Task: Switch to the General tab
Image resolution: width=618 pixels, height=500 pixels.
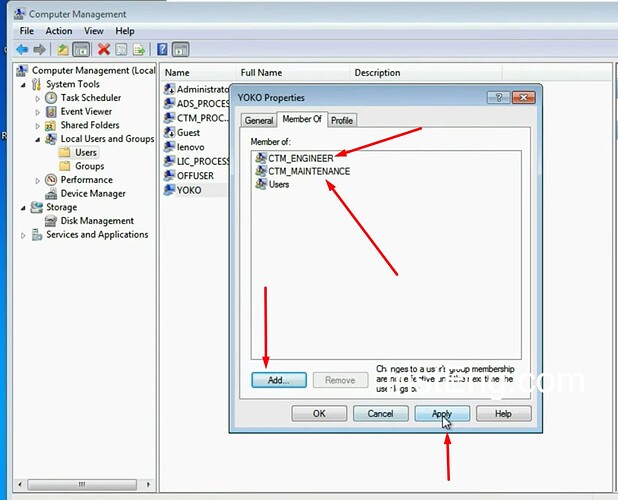Action: coord(259,120)
